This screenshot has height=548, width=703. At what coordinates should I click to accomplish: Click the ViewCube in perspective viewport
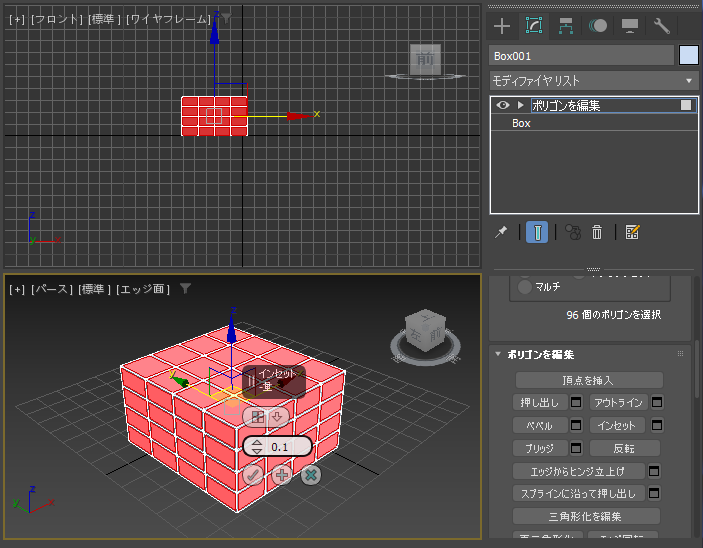point(425,331)
